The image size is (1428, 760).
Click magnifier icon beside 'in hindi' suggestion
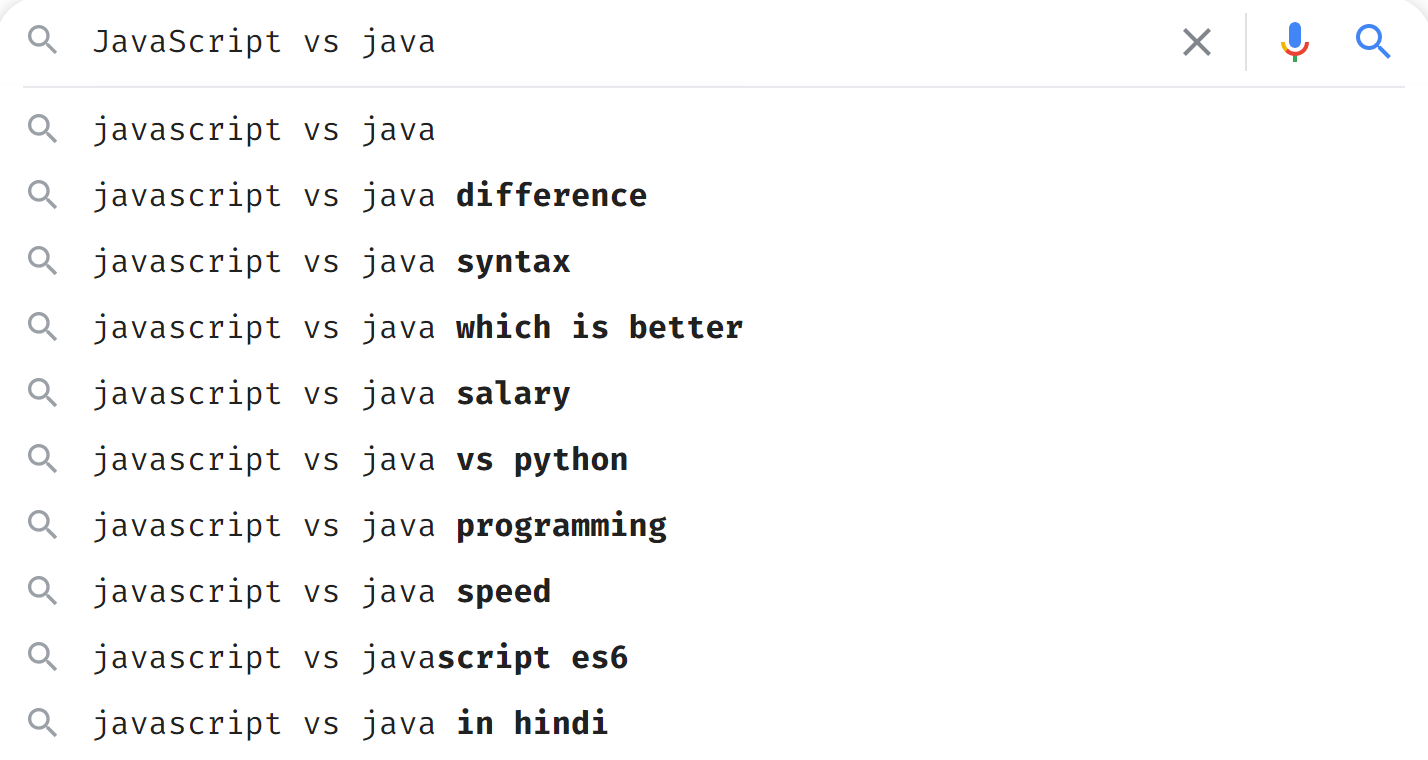pyautogui.click(x=42, y=723)
